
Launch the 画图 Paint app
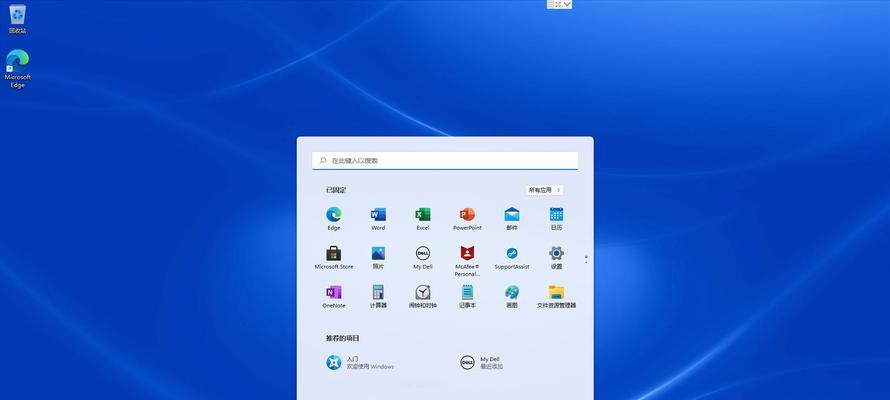coord(512,297)
